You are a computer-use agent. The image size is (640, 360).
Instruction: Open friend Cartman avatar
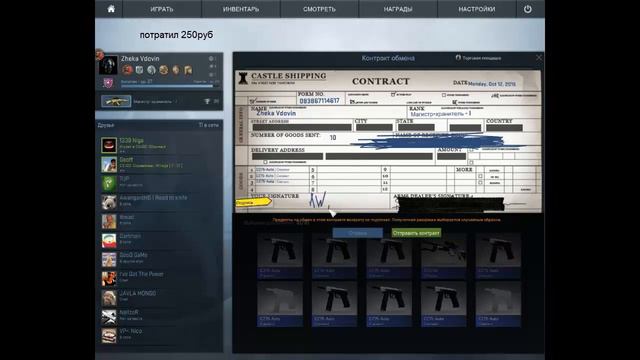coord(109,241)
